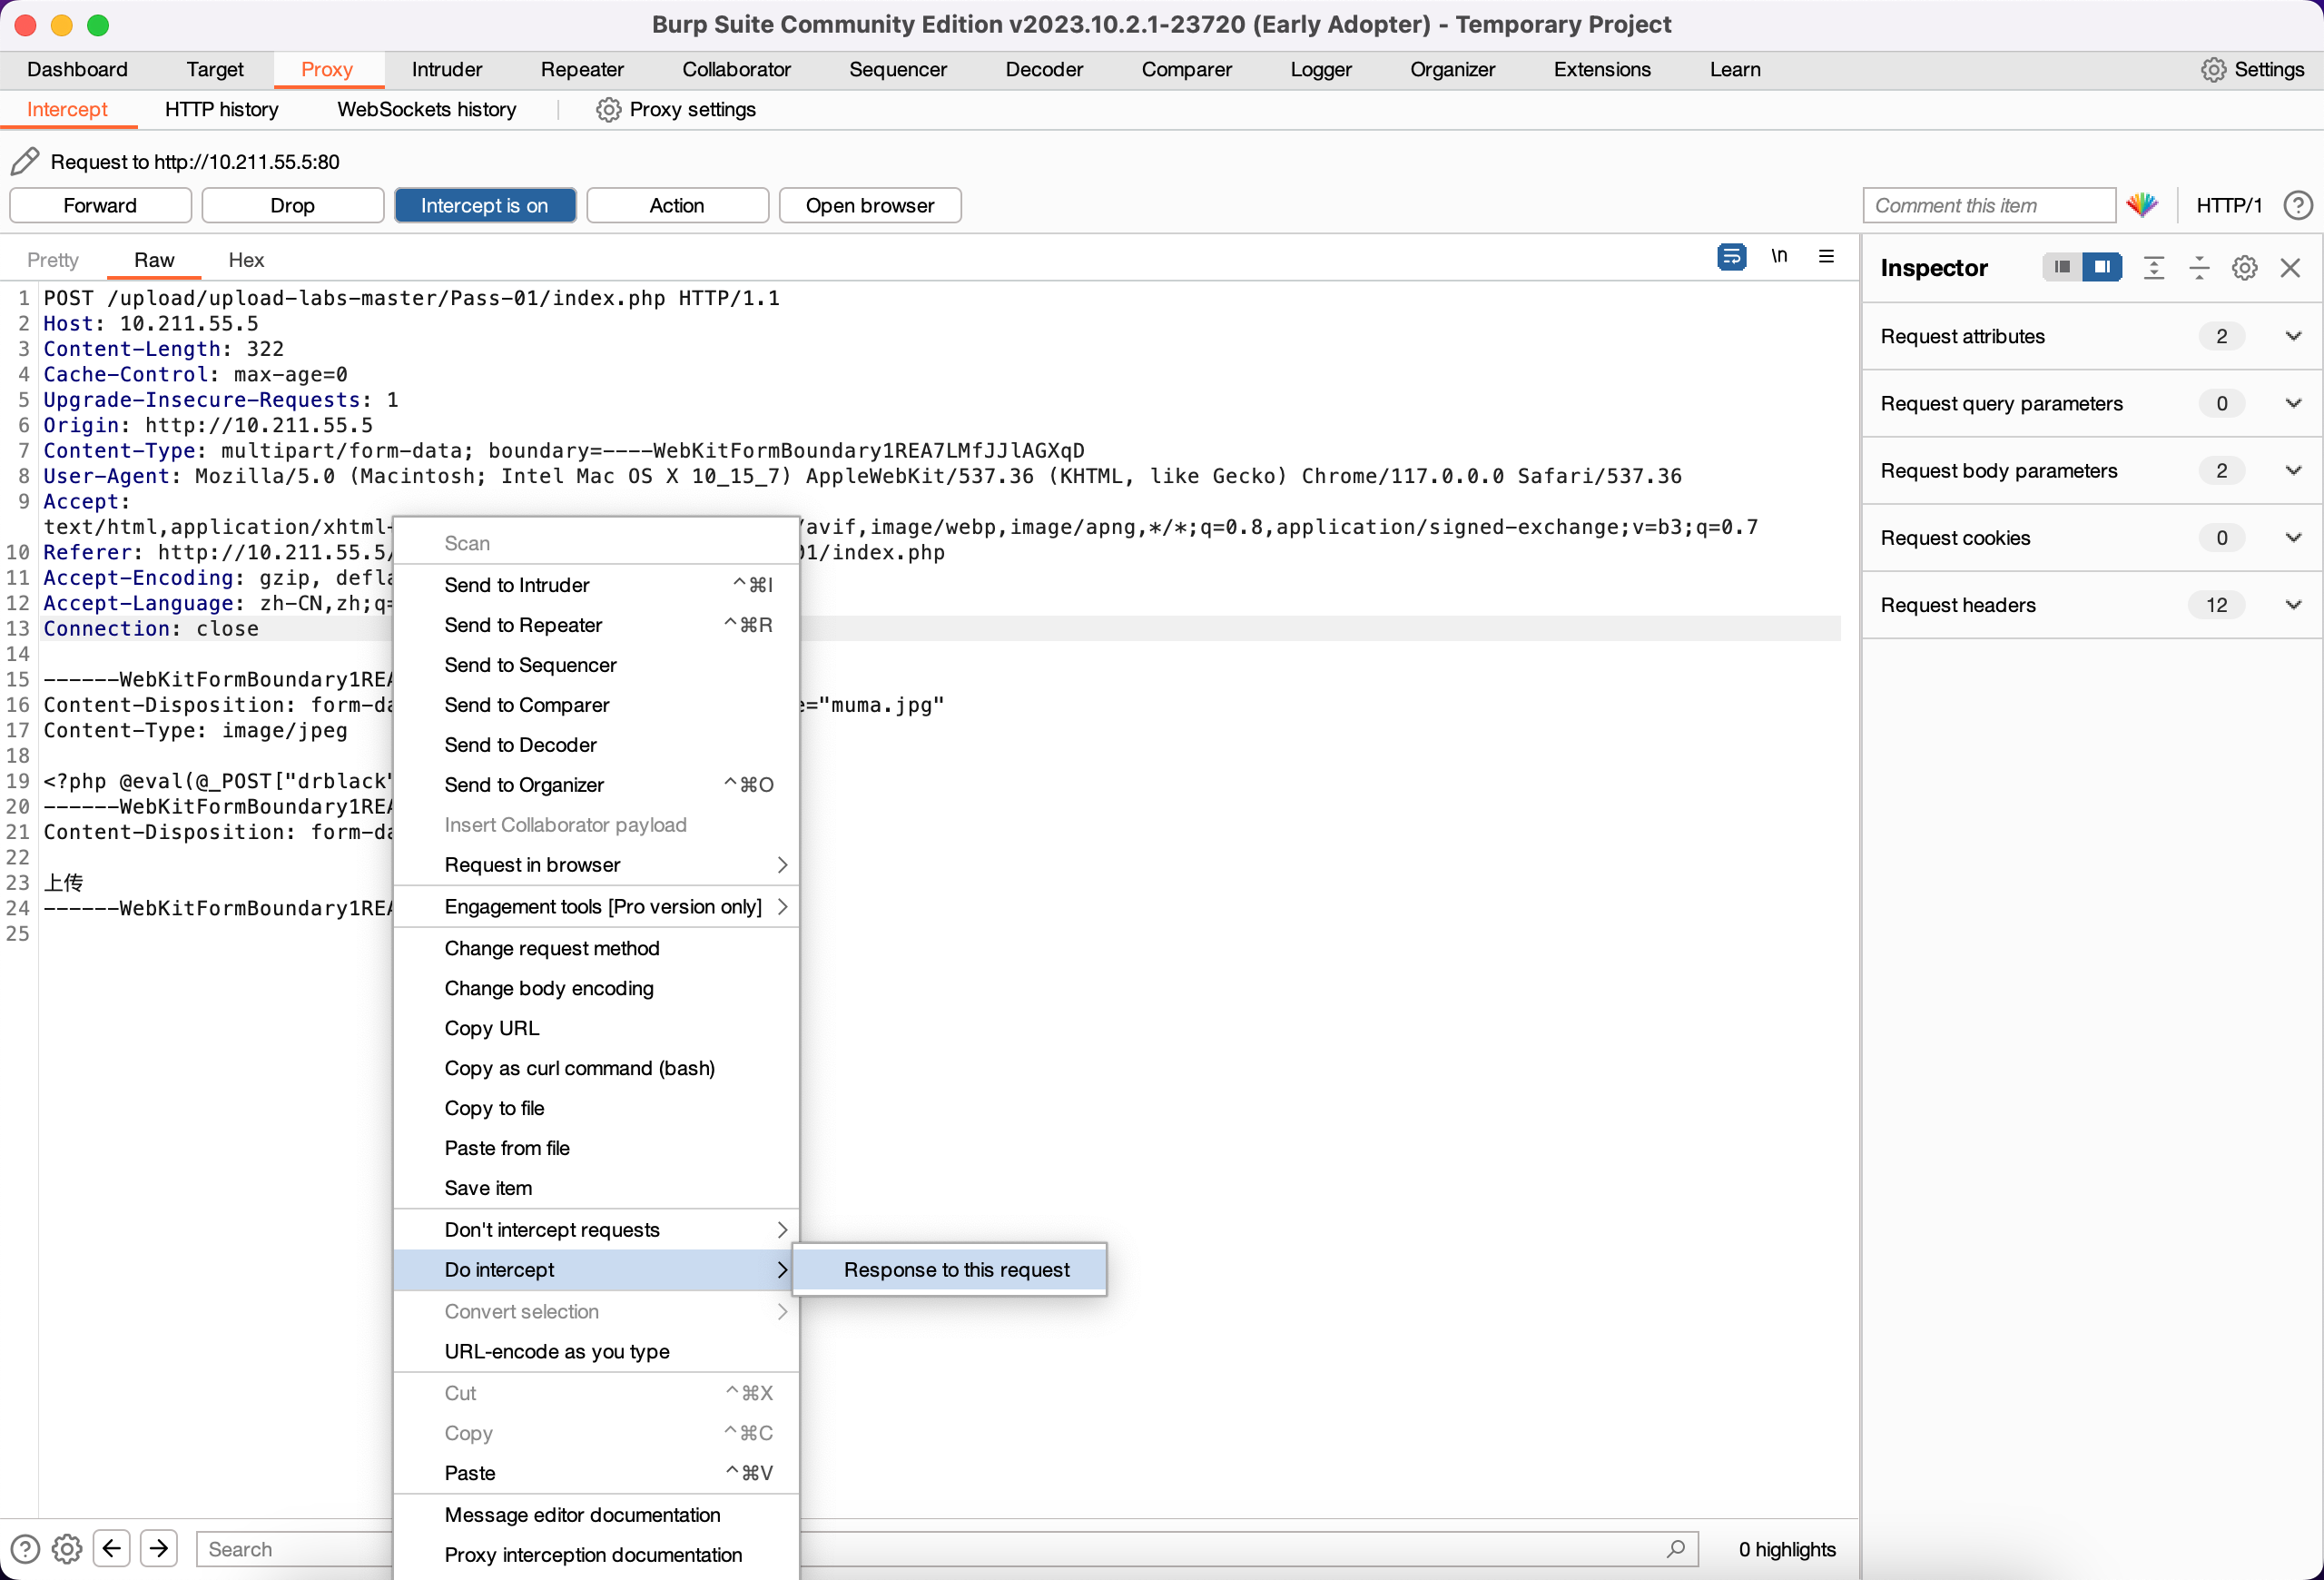2324x1580 pixels.
Task: Click the Inspector expand all sections icon
Action: (x=2153, y=267)
